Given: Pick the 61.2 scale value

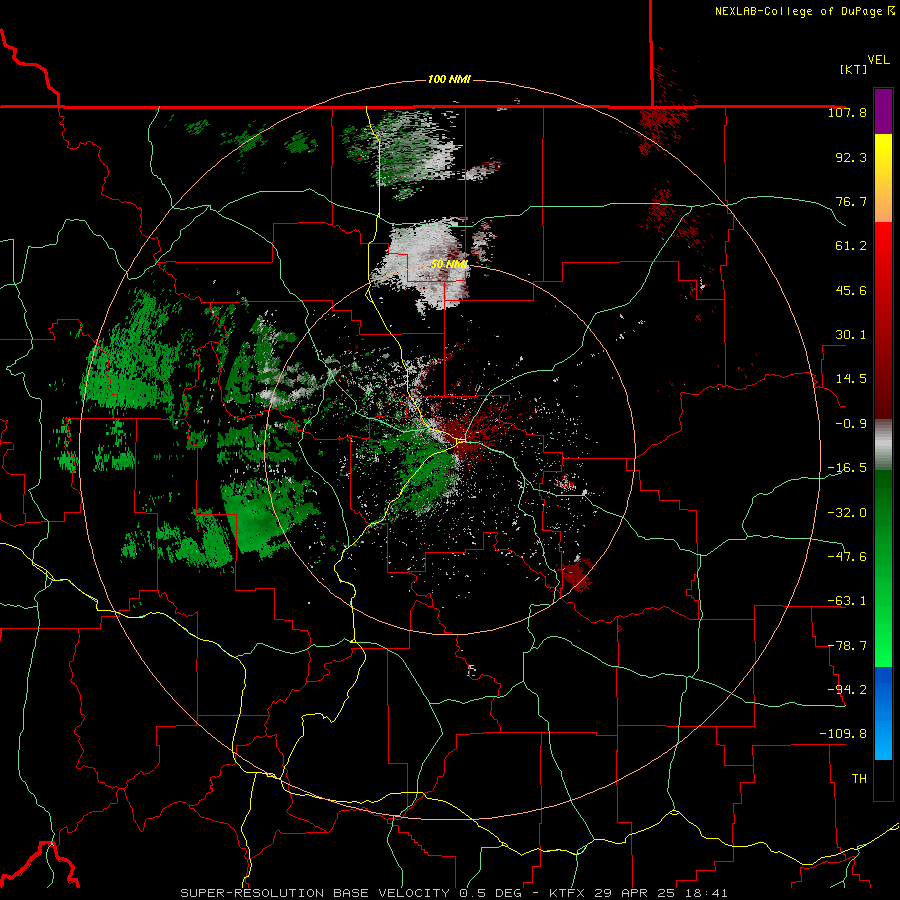Looking at the screenshot, I should click(x=851, y=246).
